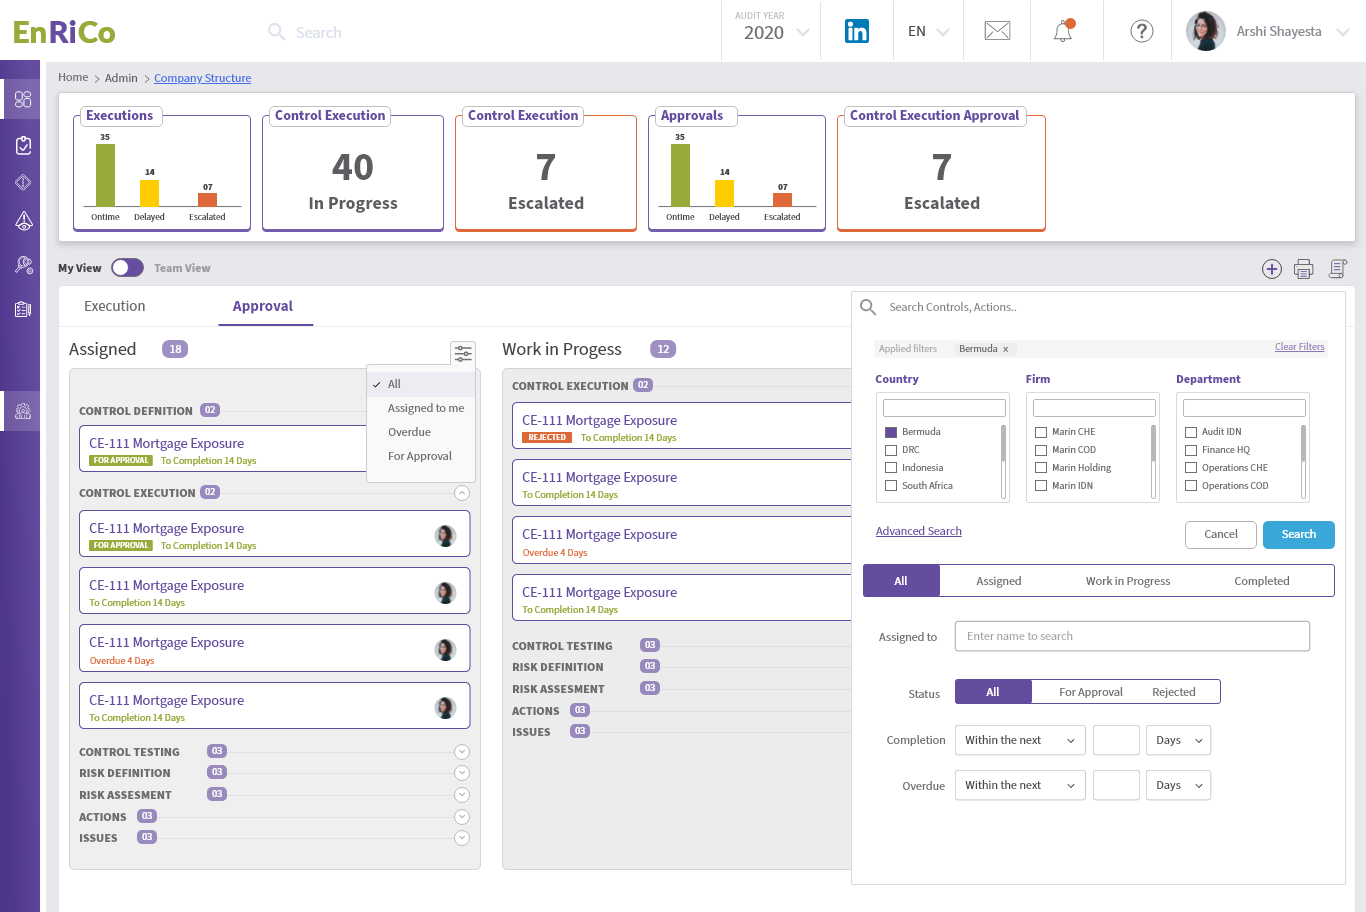Select Completed filter tab
1366x912 pixels.
point(1262,581)
